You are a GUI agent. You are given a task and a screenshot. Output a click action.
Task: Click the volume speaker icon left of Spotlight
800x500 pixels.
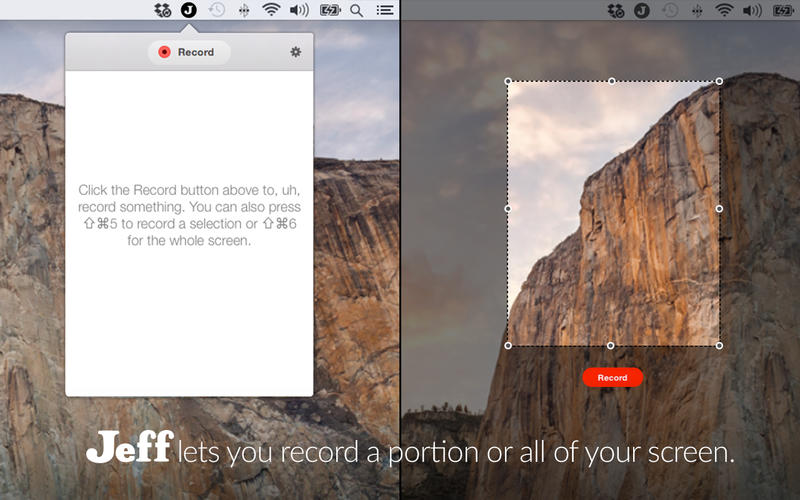tap(299, 11)
